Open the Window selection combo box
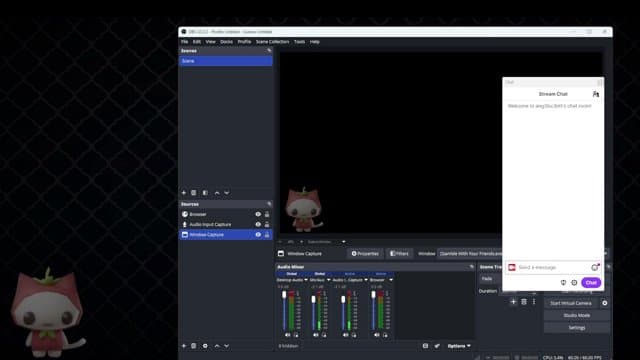Viewport: 640px width, 360px height. (x=470, y=253)
